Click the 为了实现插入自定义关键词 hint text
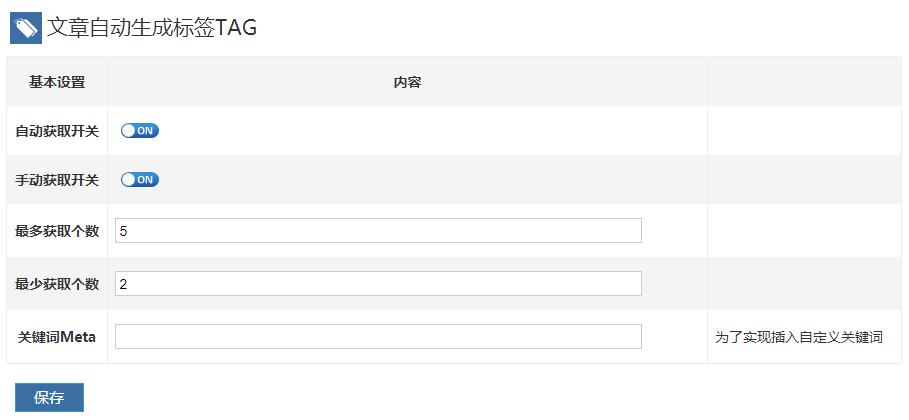This screenshot has width=909, height=420. tap(798, 337)
